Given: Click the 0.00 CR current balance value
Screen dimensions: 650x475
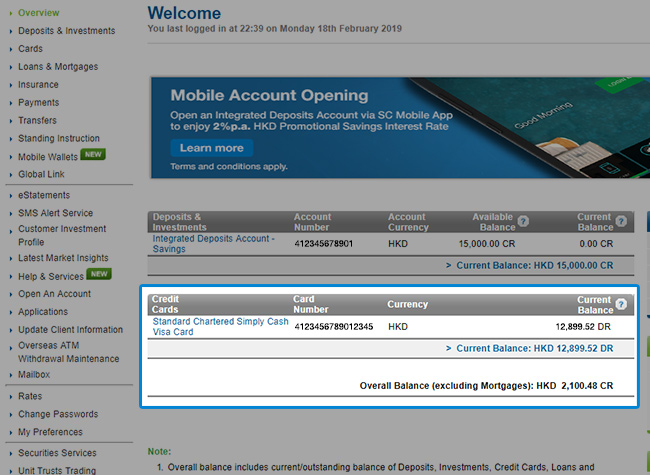Looking at the screenshot, I should tap(596, 244).
